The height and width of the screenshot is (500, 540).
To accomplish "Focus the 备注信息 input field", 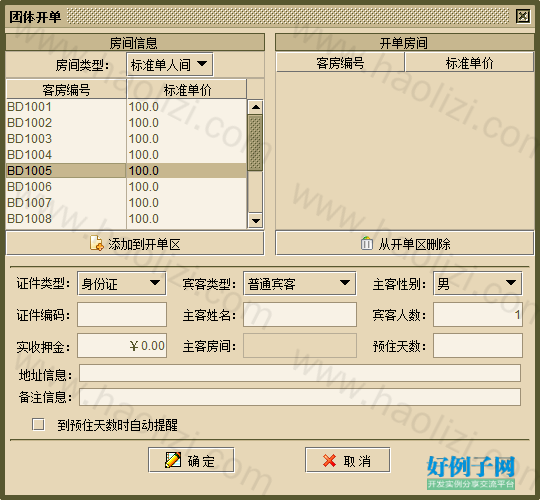I will coord(300,397).
